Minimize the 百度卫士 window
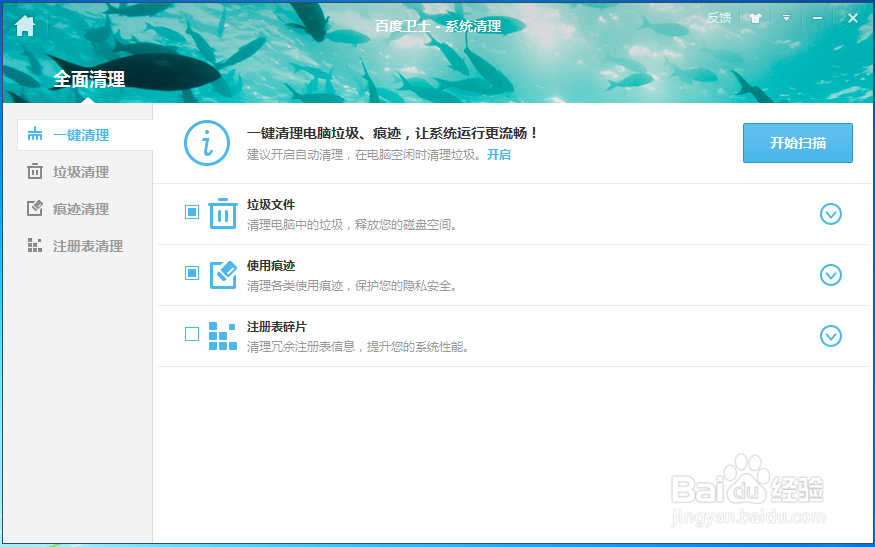The image size is (875, 547). pos(818,18)
